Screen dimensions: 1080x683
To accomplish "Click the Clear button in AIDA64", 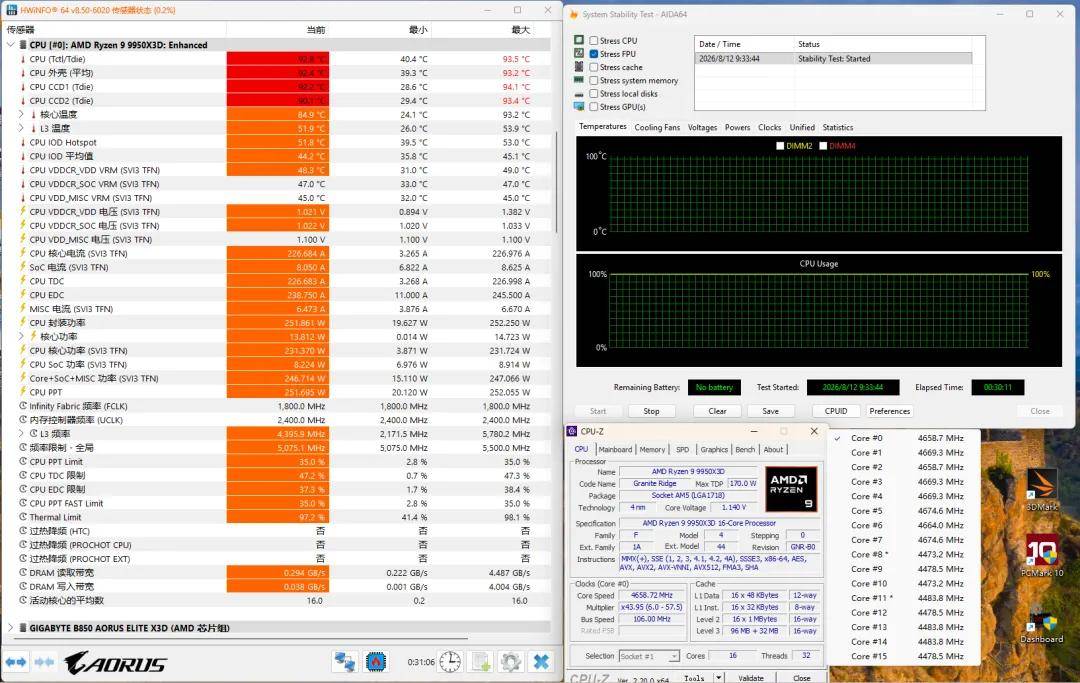I will point(718,411).
